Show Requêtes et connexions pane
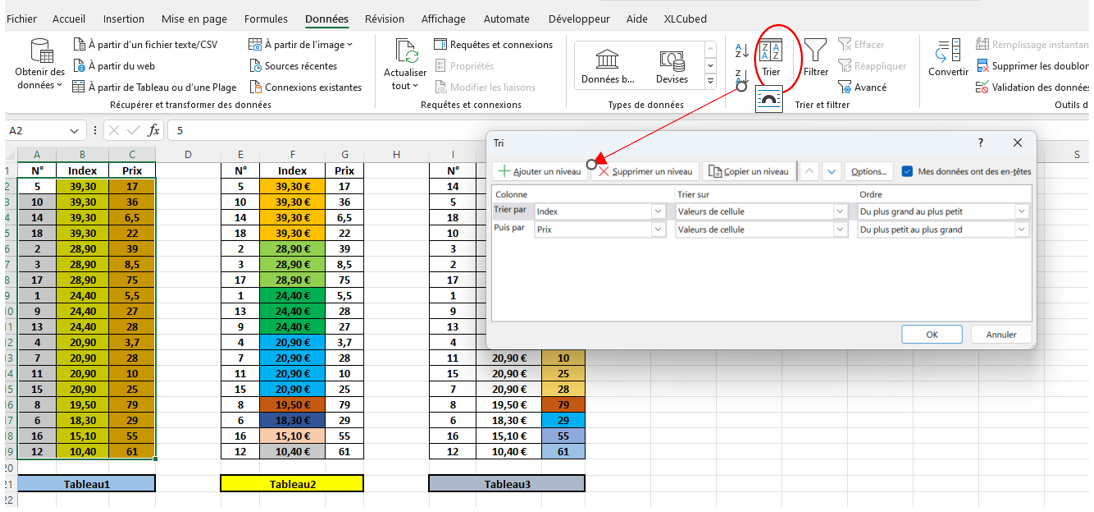The width and height of the screenshot is (1094, 512). [493, 45]
